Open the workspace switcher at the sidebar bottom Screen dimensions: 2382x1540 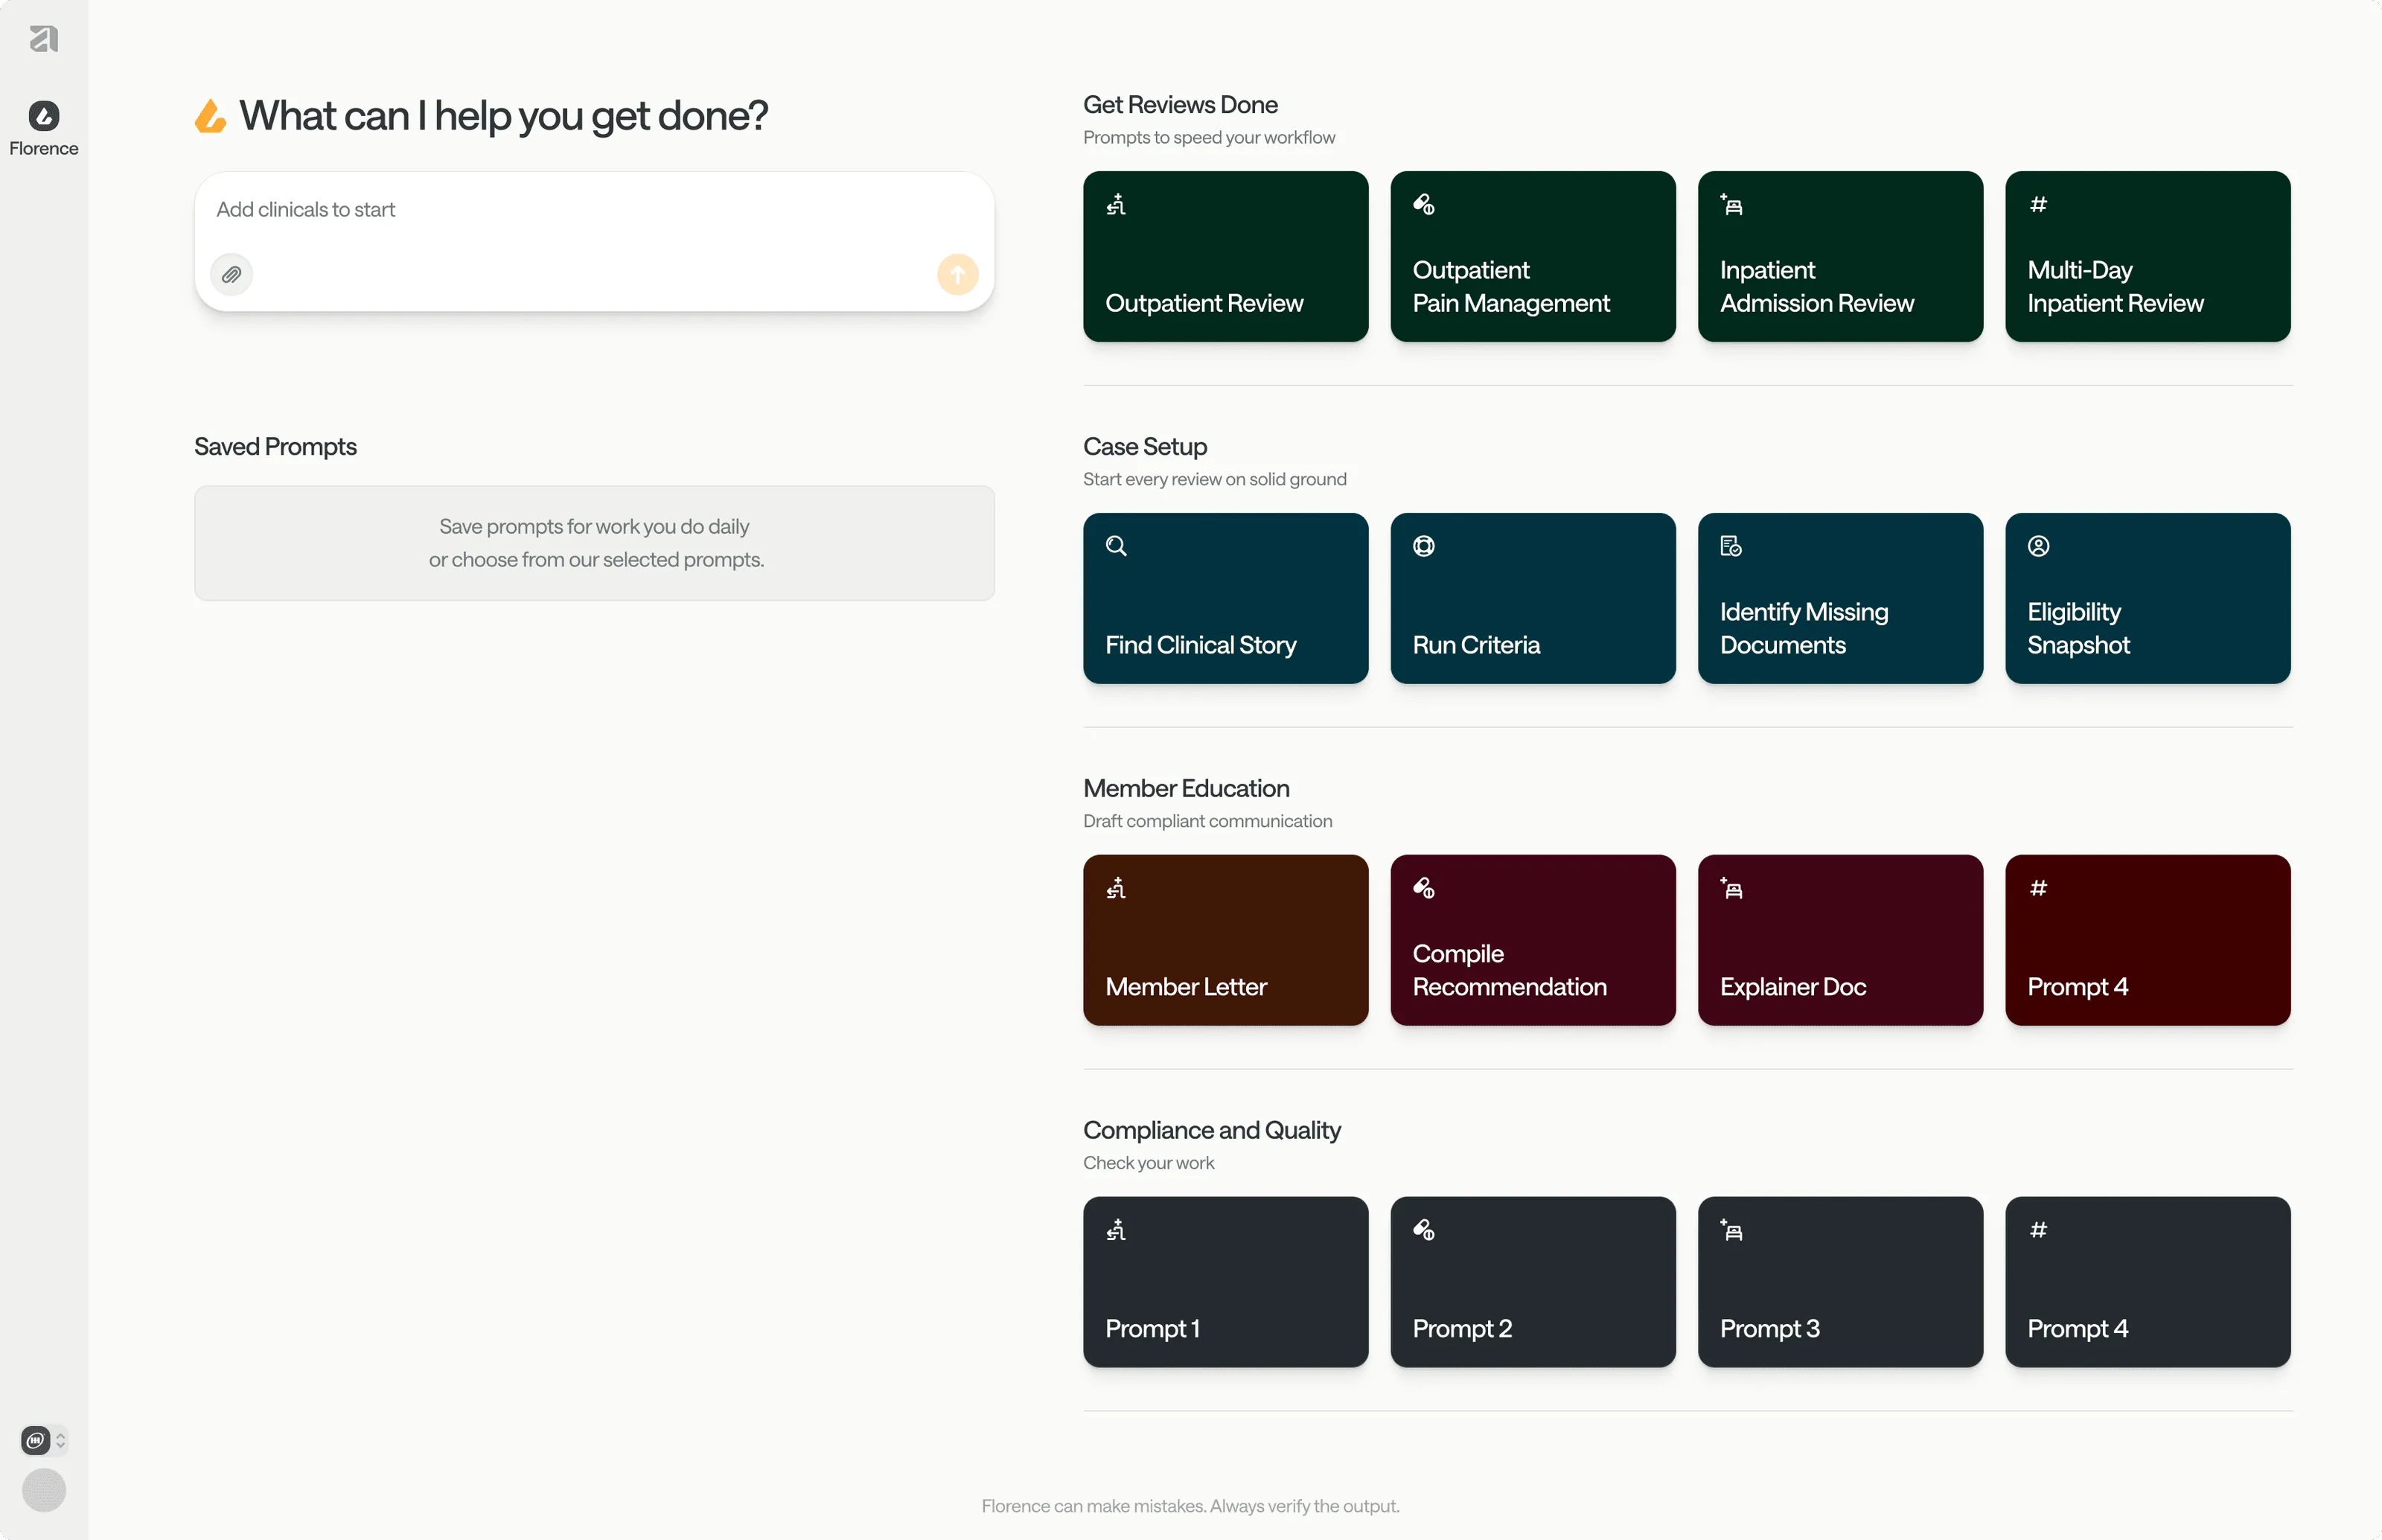point(44,1440)
